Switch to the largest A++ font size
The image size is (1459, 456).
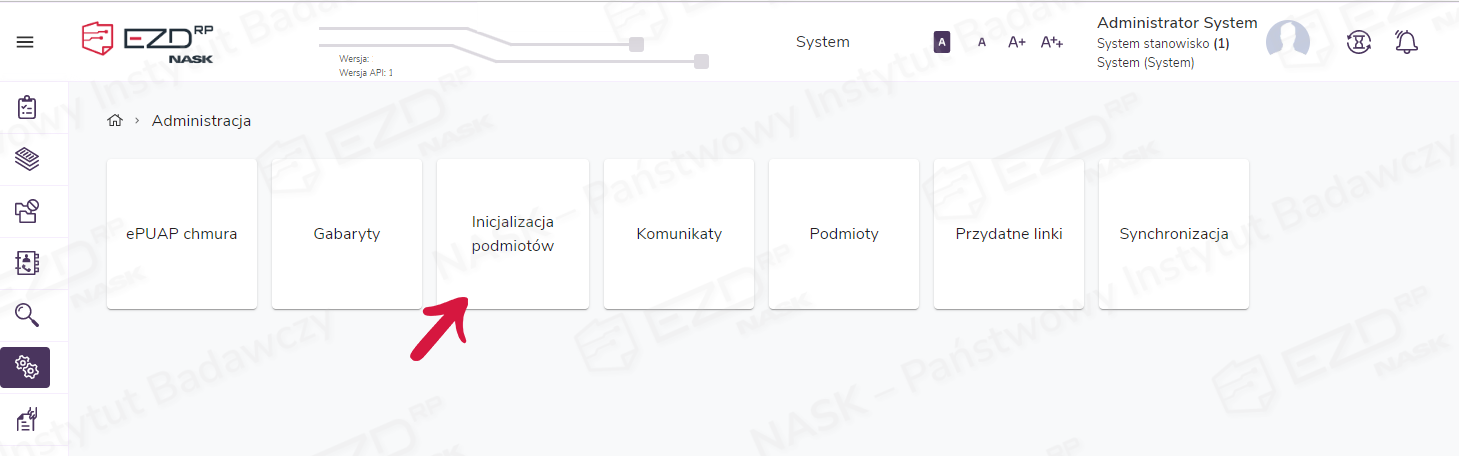pyautogui.click(x=1051, y=42)
